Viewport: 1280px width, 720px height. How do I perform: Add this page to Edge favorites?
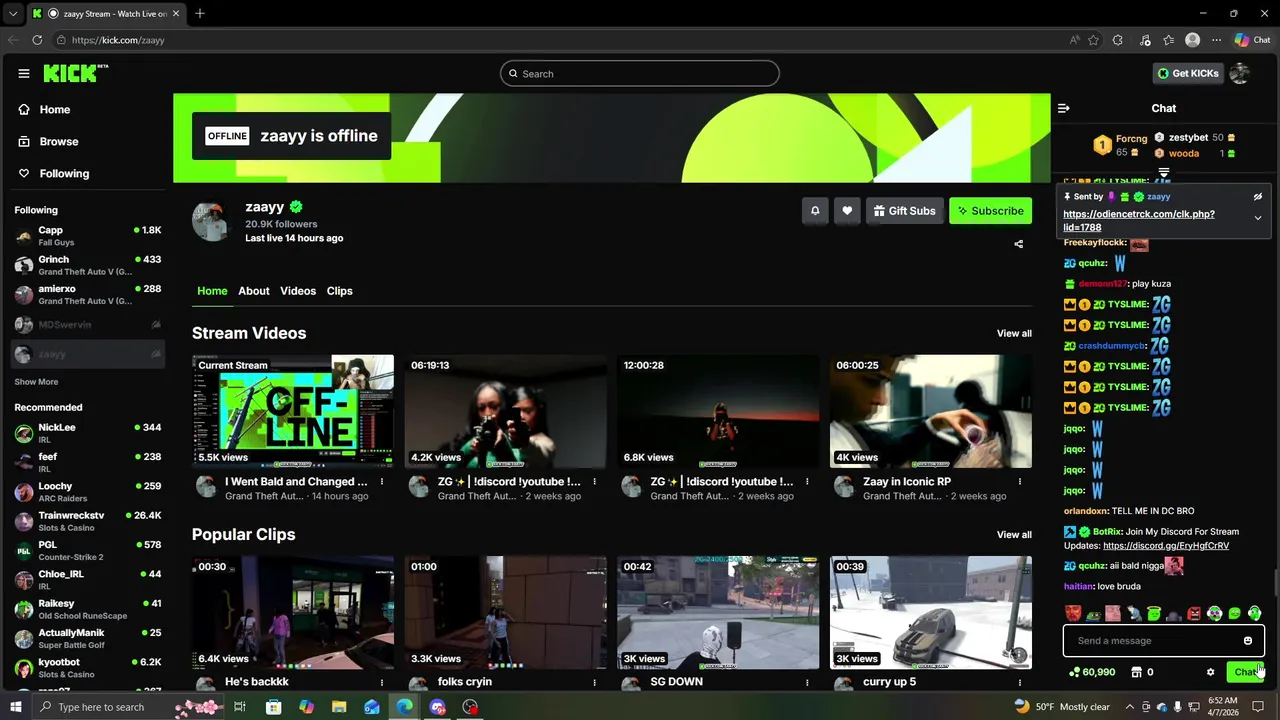pyautogui.click(x=1093, y=40)
